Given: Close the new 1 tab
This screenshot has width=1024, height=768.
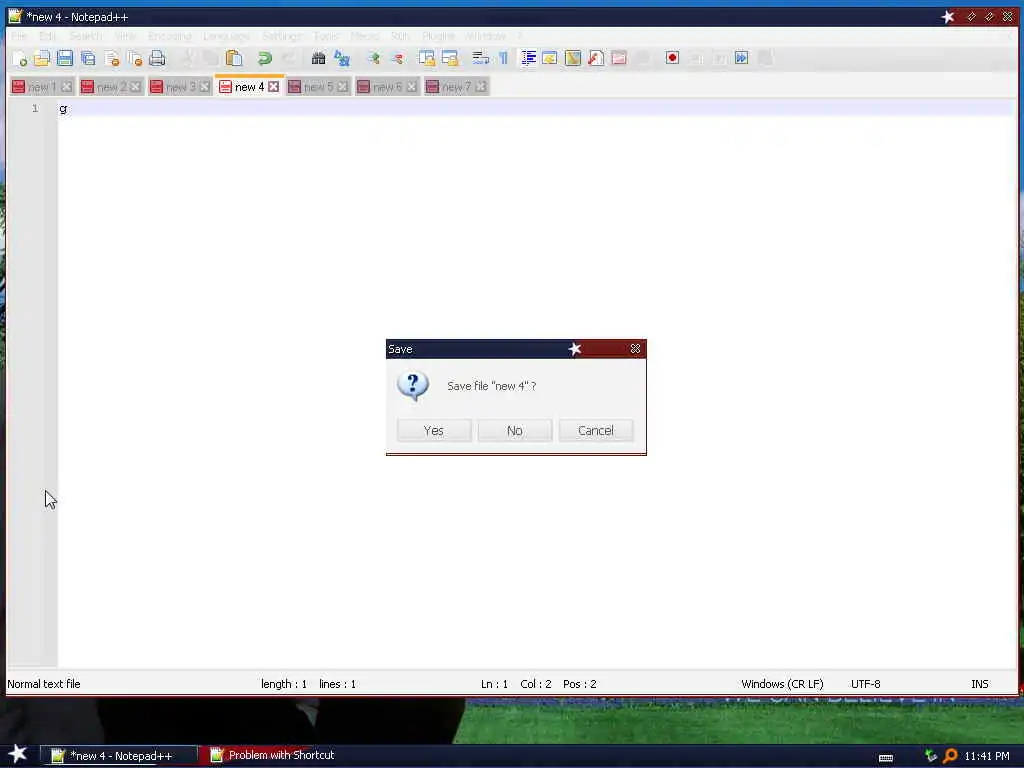Looking at the screenshot, I should click(x=67, y=87).
